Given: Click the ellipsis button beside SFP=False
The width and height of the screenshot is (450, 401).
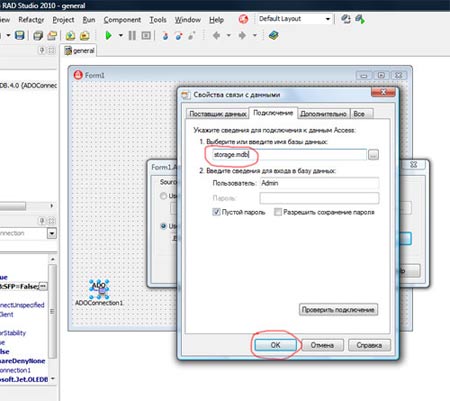Looking at the screenshot, I should point(43,286).
